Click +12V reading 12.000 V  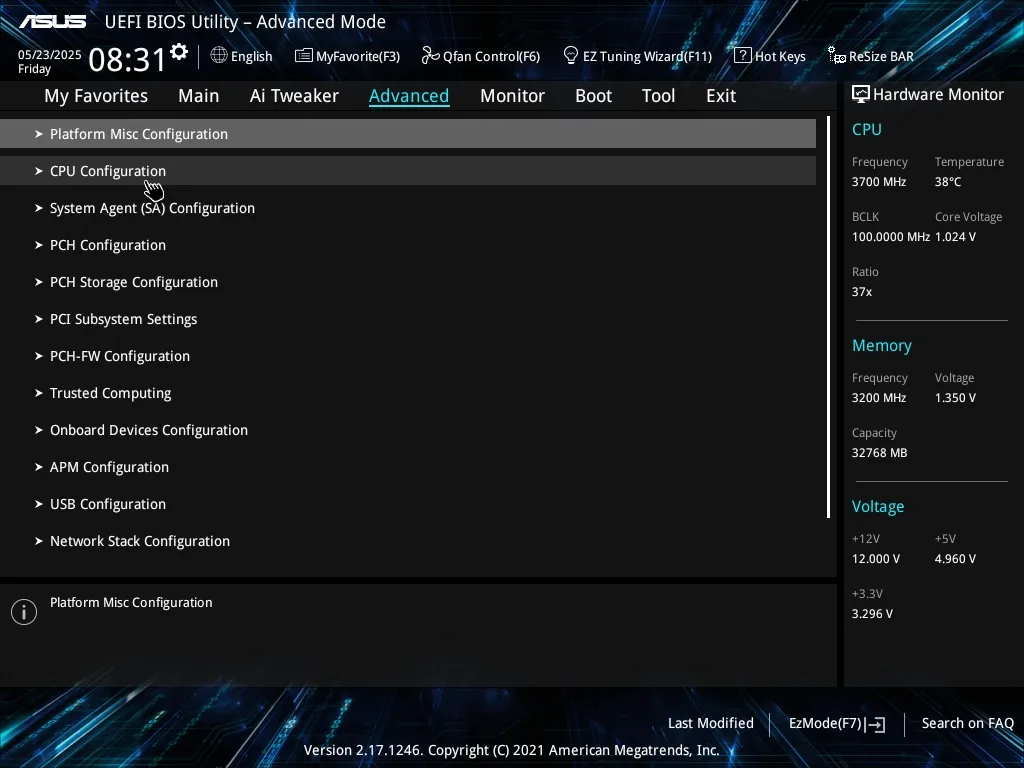coord(876,559)
